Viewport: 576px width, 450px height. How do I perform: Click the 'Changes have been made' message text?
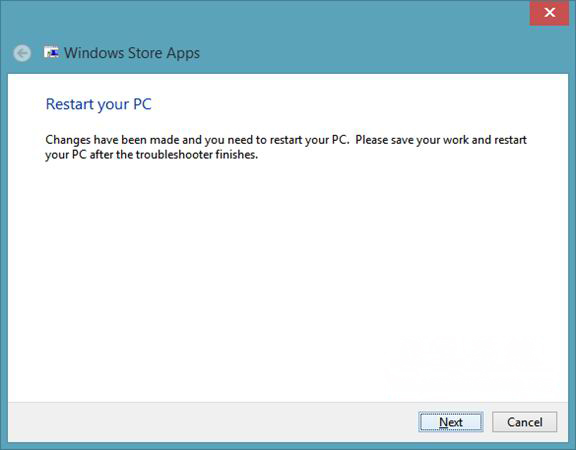(286, 147)
